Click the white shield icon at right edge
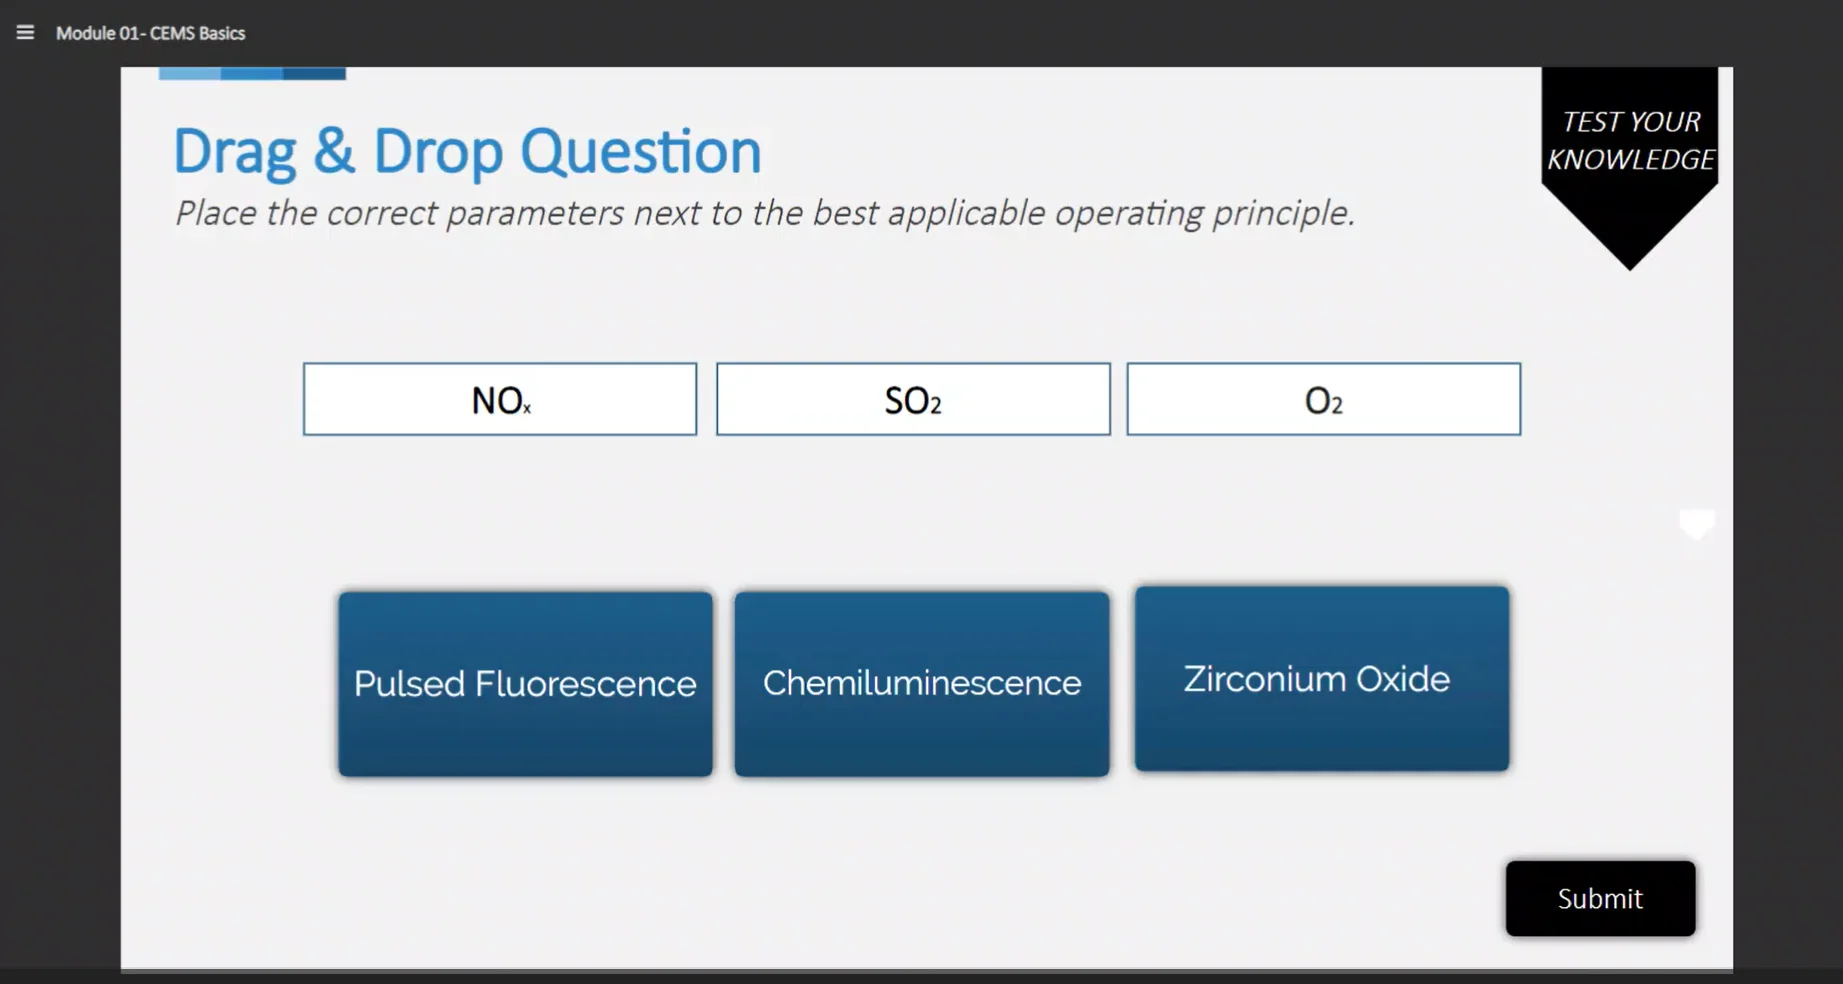Viewport: 1843px width, 984px height. coord(1696,524)
